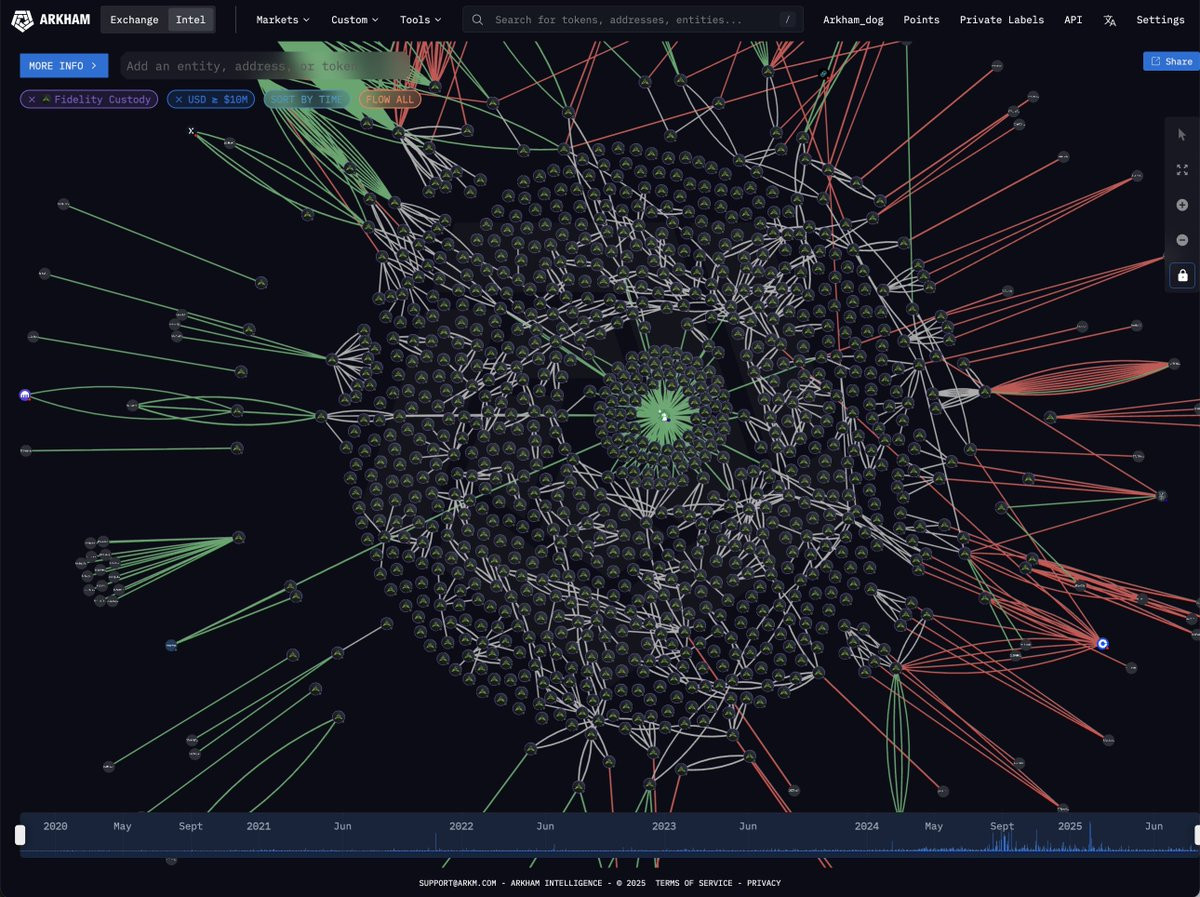Screen dimensions: 1200x897
Task: Switch to Exchange mode
Action: click(x=134, y=20)
